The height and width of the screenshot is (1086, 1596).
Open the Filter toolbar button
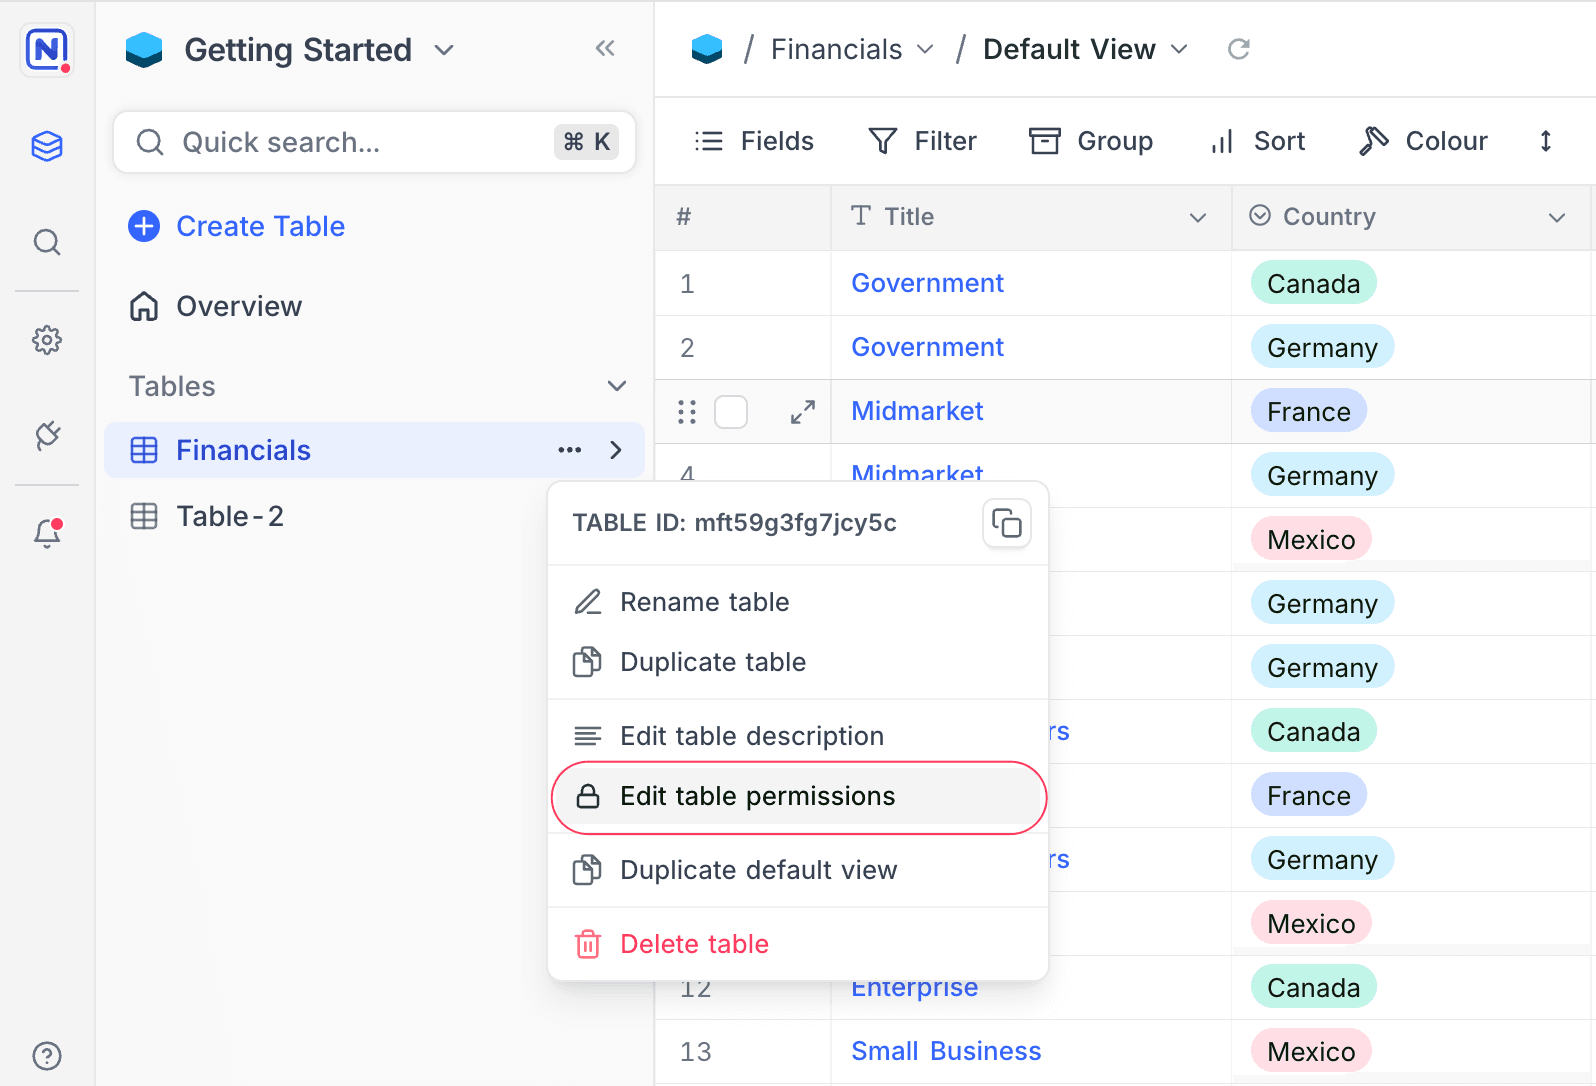[x=923, y=141]
